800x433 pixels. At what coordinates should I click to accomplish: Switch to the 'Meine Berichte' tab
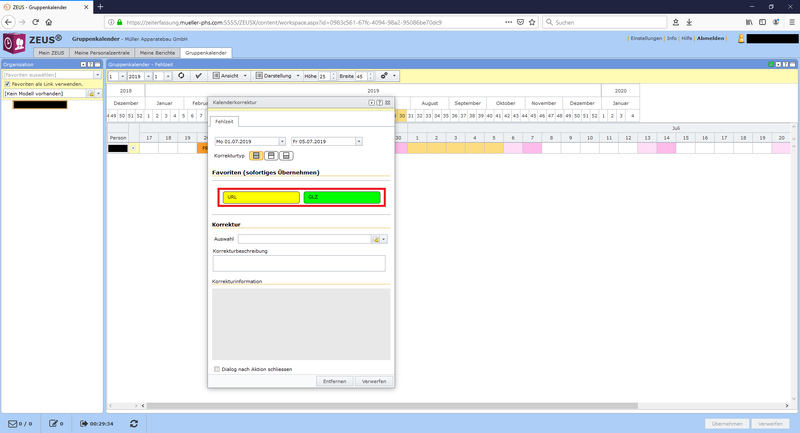tap(158, 52)
